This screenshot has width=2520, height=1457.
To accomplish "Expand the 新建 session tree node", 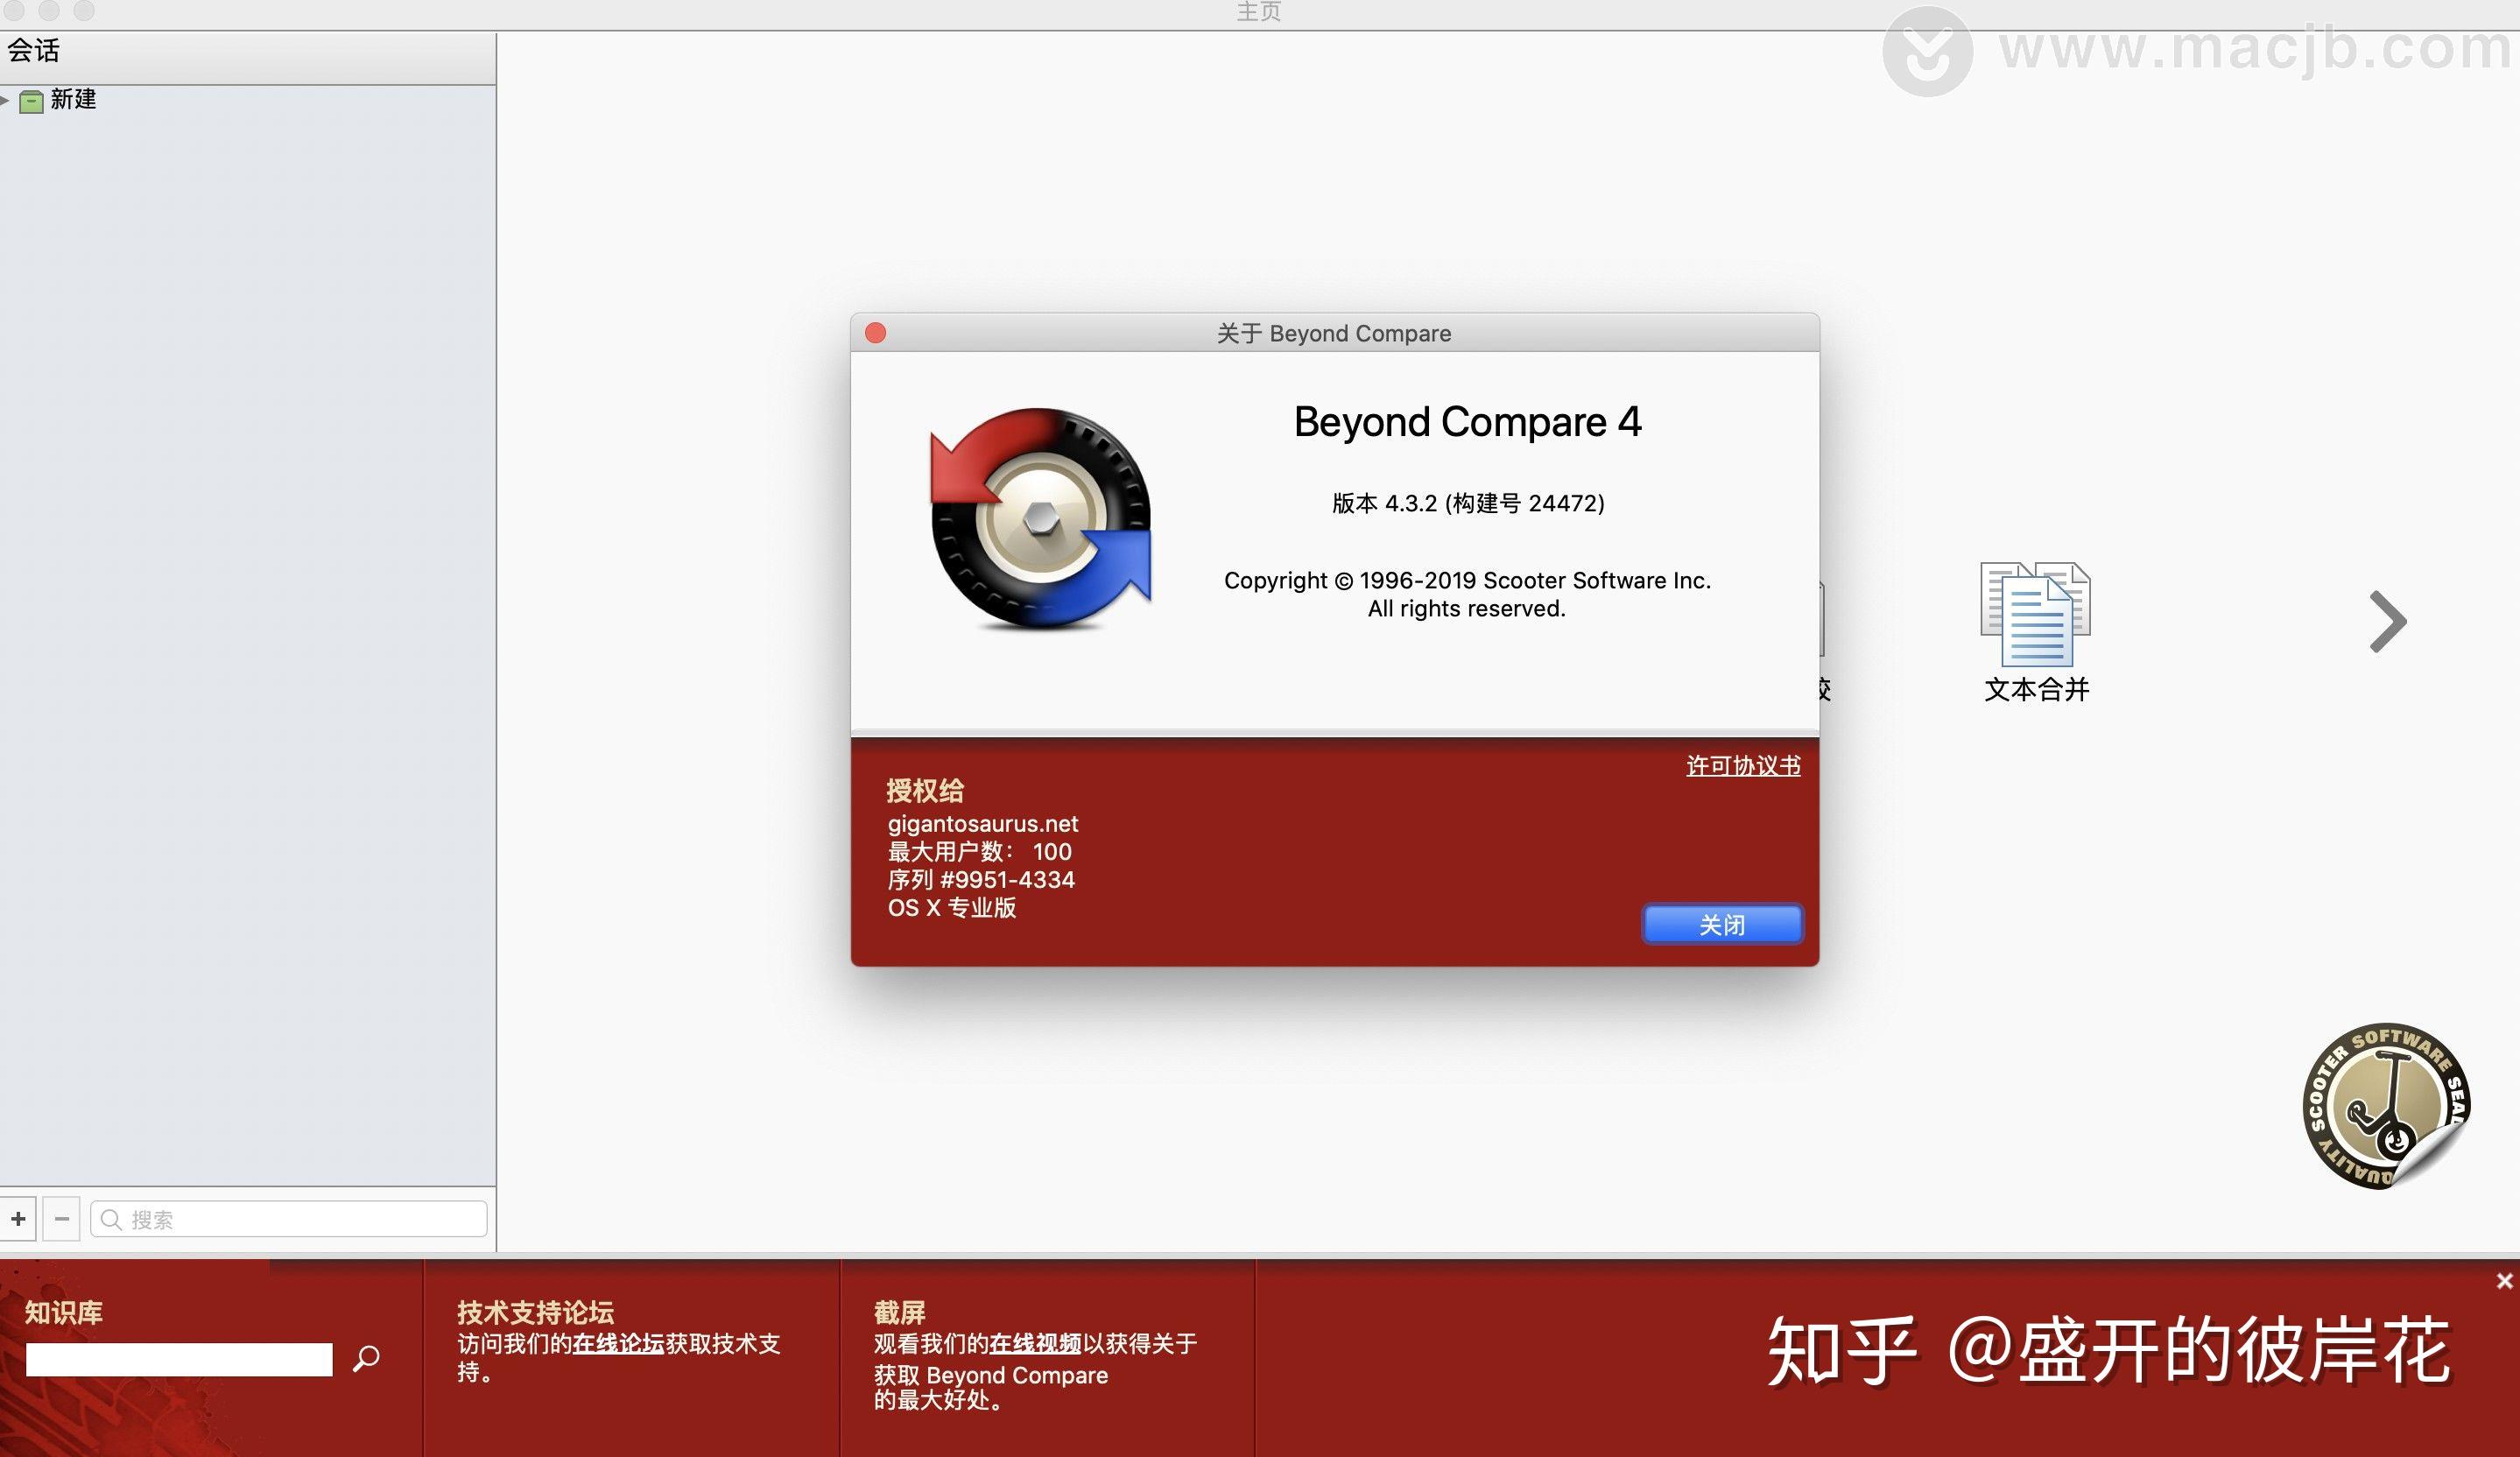I will tap(5, 99).
